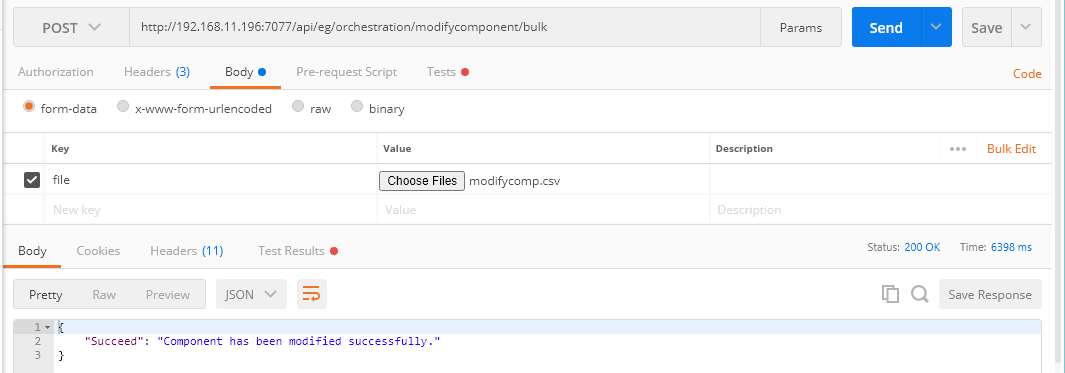1065x373 pixels.
Task: Expand the Save button dropdown arrow
Action: coord(1026,27)
